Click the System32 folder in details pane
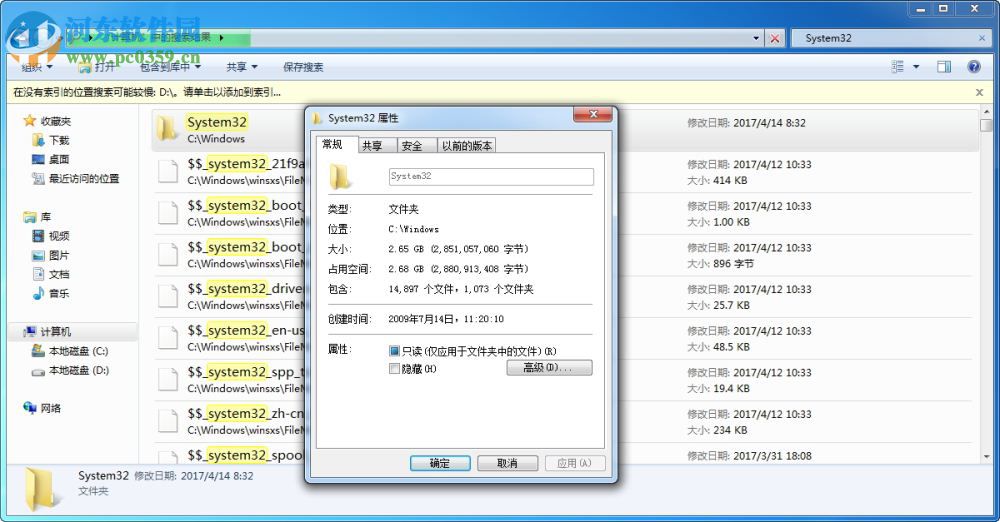 pos(41,489)
